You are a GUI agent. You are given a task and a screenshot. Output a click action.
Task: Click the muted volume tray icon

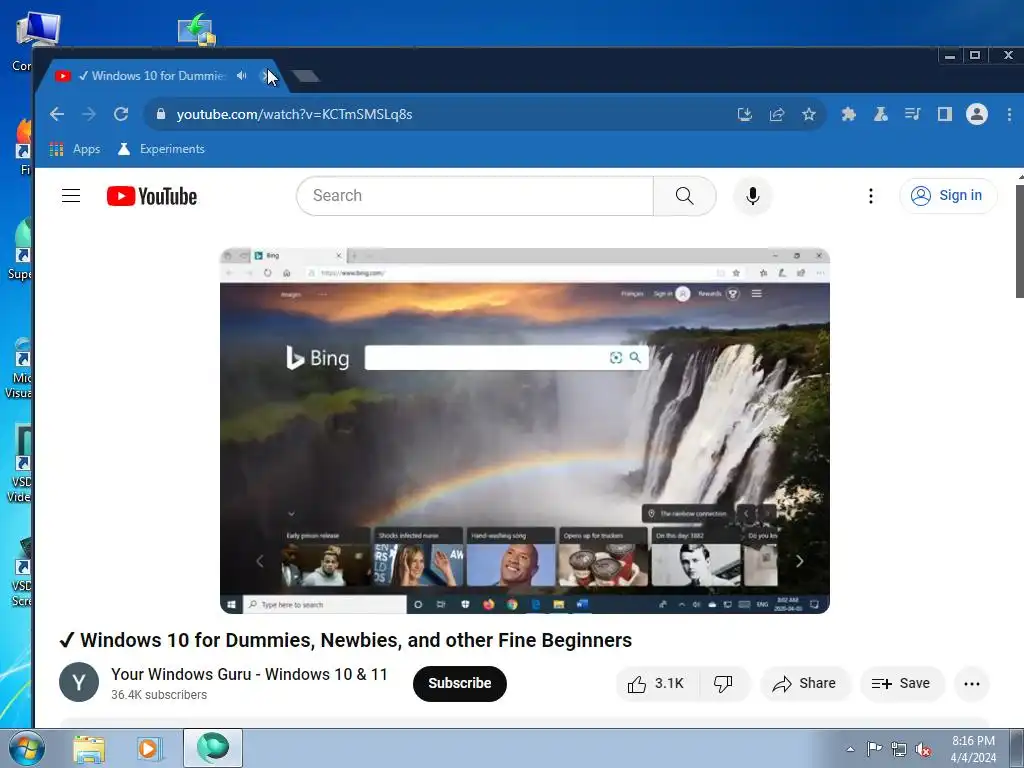point(923,750)
